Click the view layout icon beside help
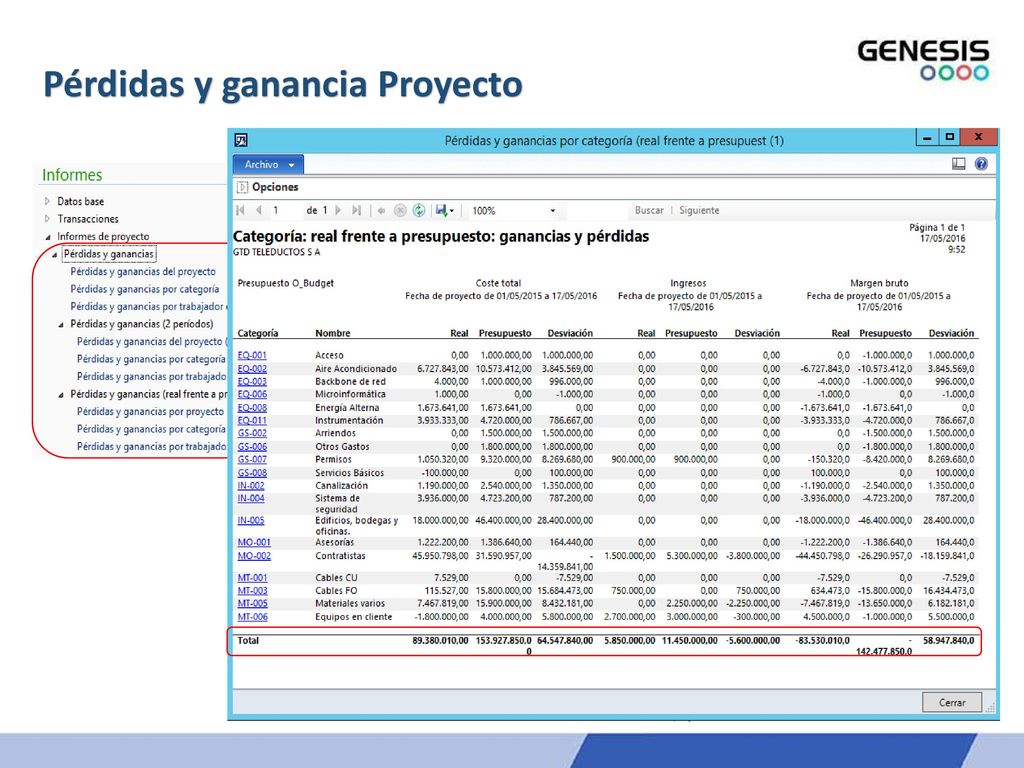Viewport: 1024px width, 768px height. [x=959, y=164]
